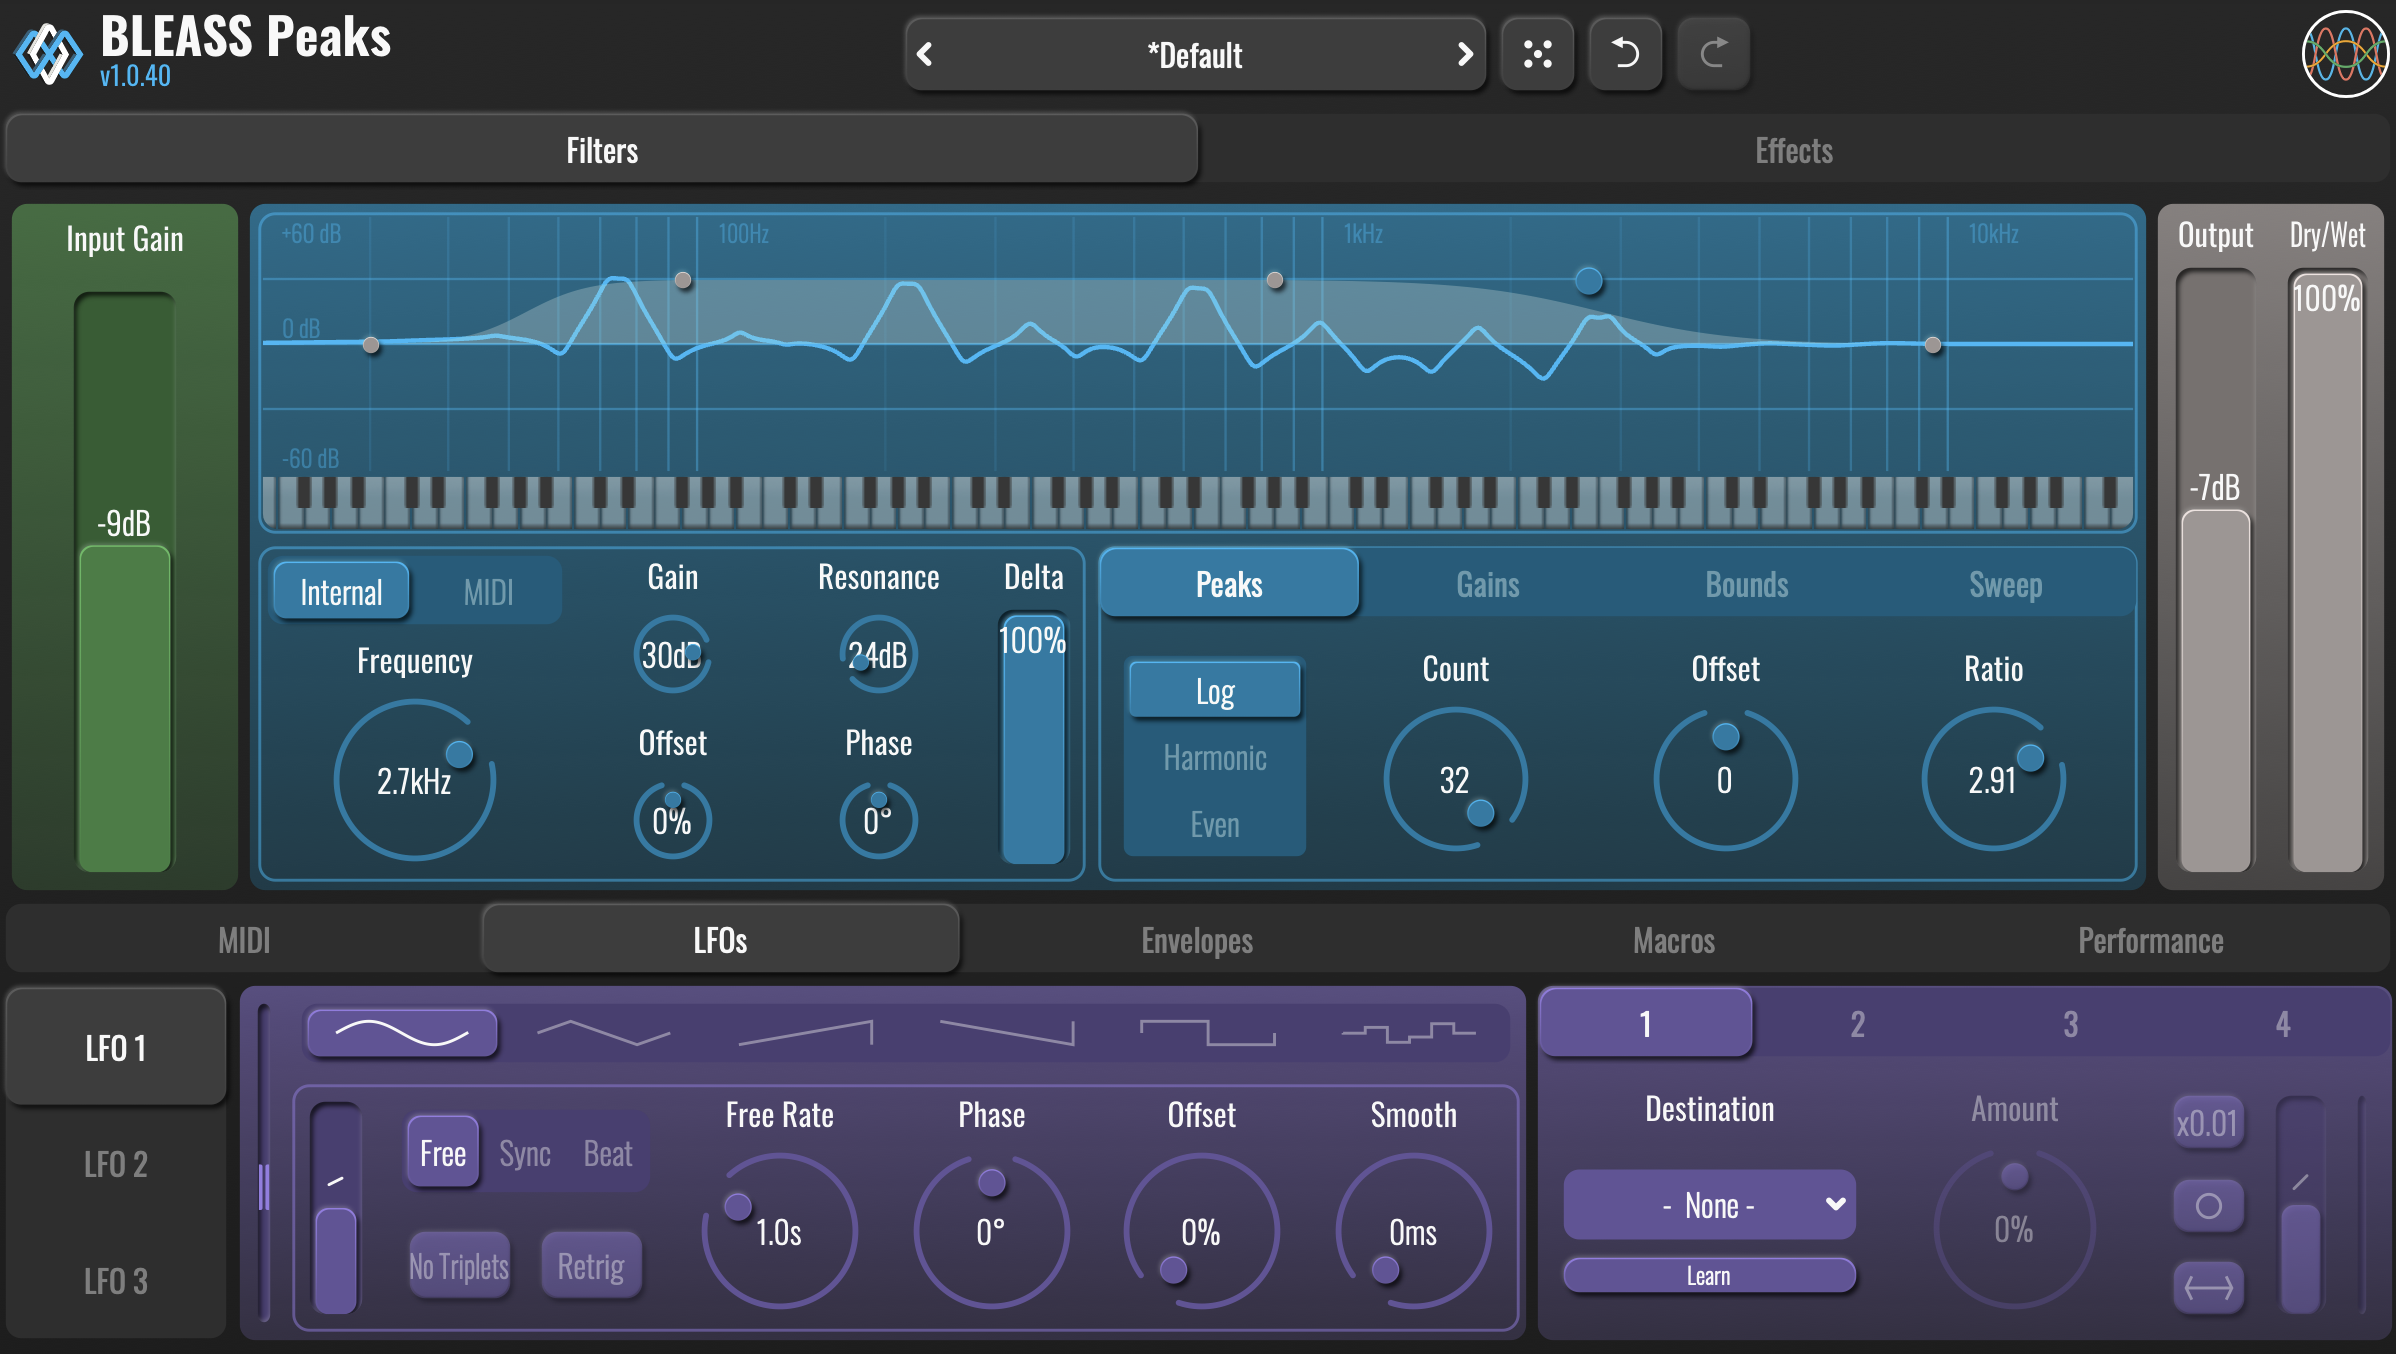Click the Amount 0% knob
The width and height of the screenshot is (2396, 1354).
point(2014,1229)
